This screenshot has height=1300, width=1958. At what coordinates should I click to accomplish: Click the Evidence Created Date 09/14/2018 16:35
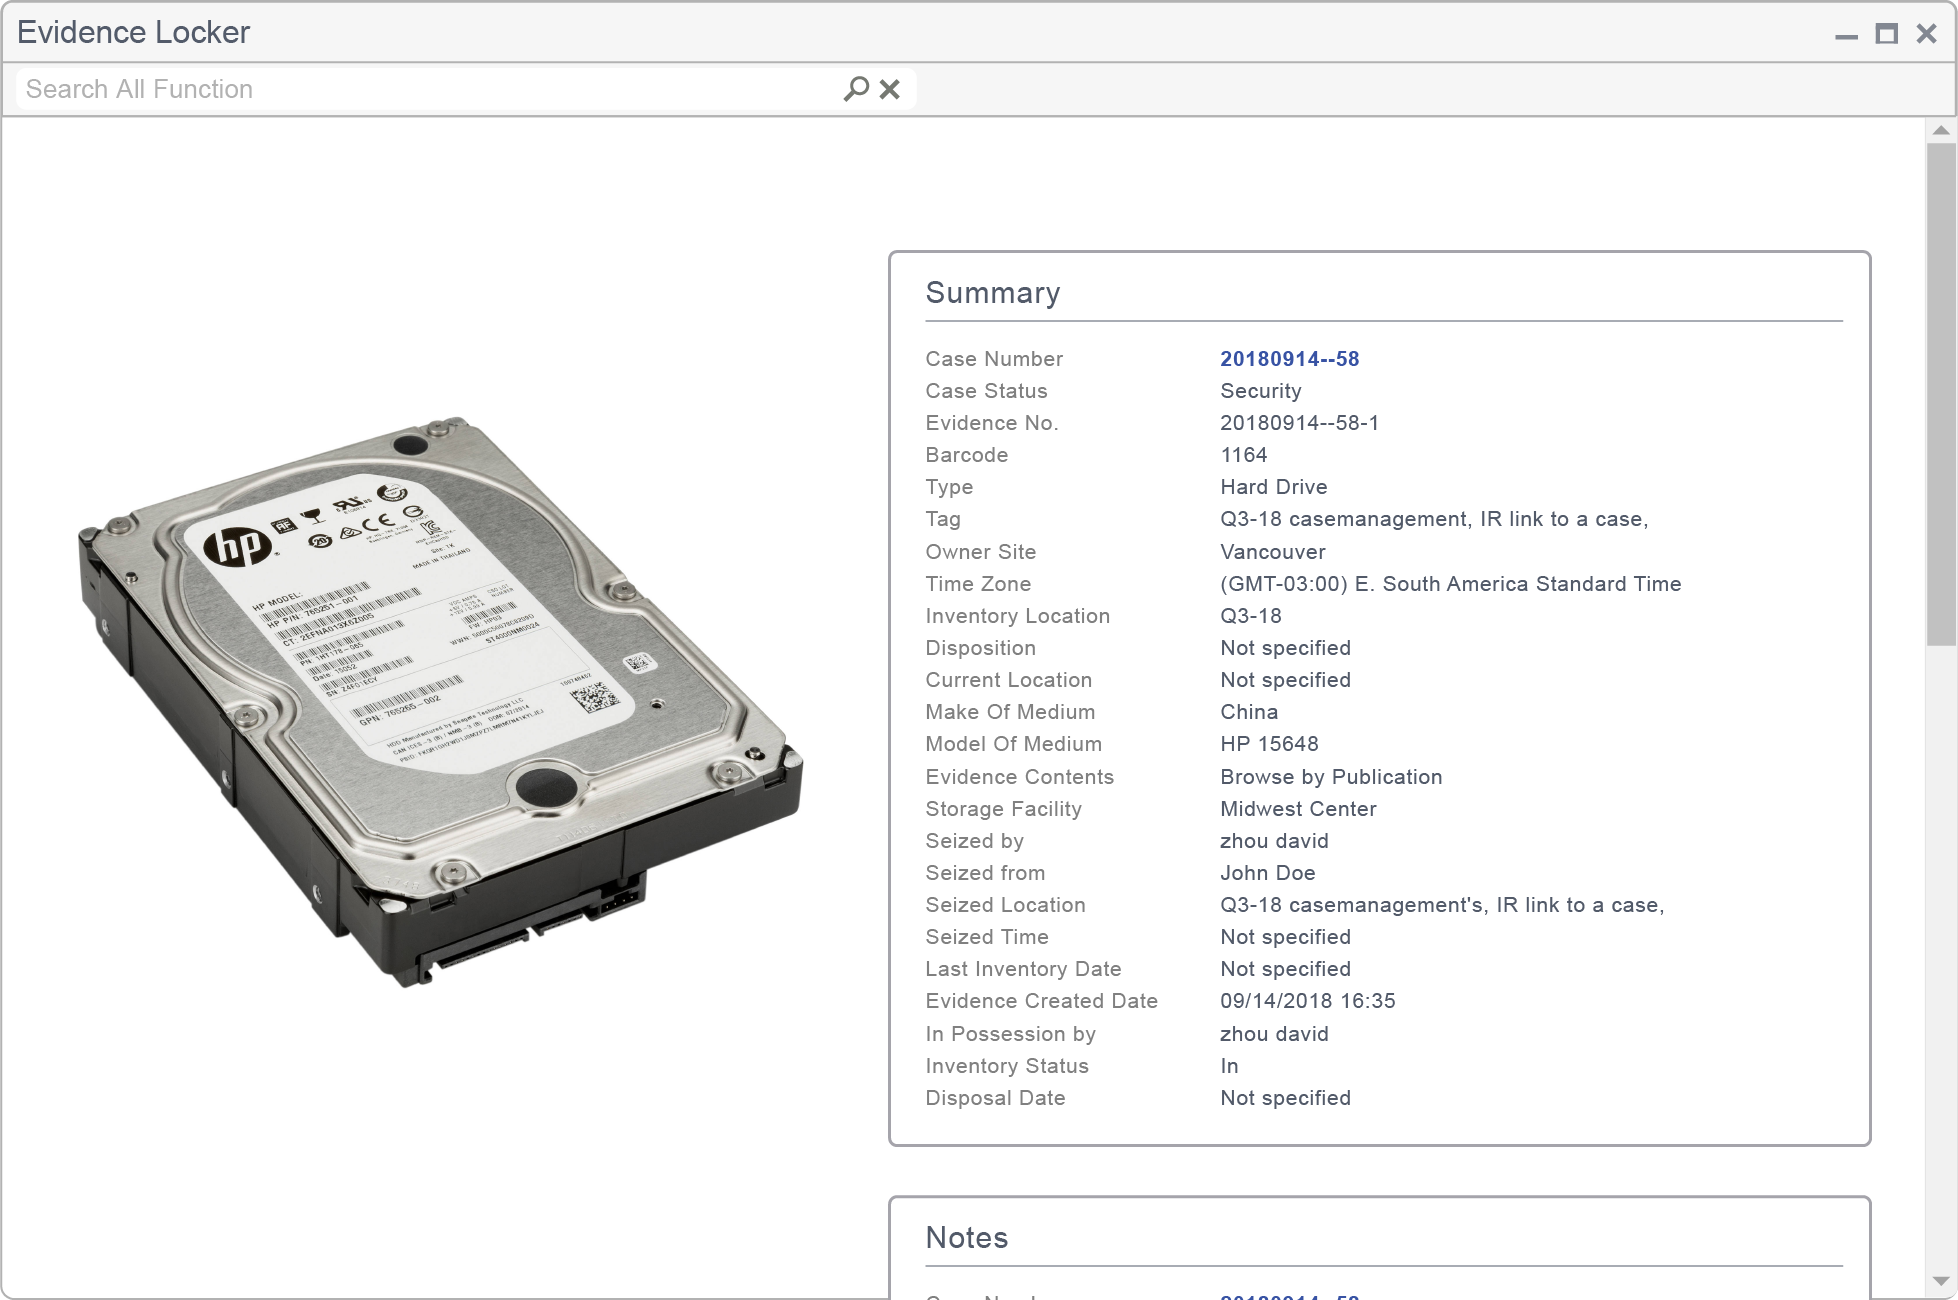(1307, 1001)
